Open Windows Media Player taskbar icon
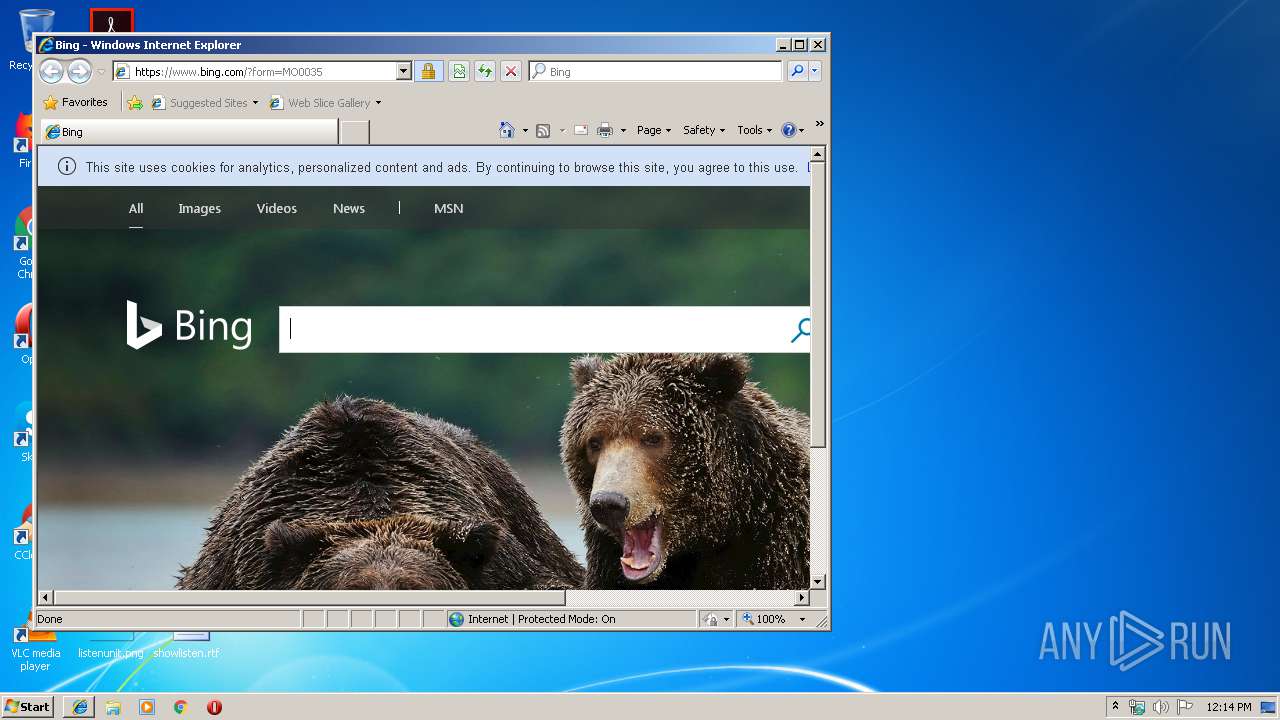Screen dimensions: 1280x720 click(x=147, y=707)
